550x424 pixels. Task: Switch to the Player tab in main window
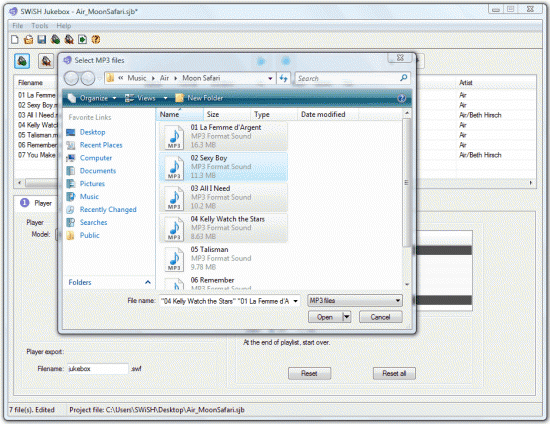(x=36, y=203)
